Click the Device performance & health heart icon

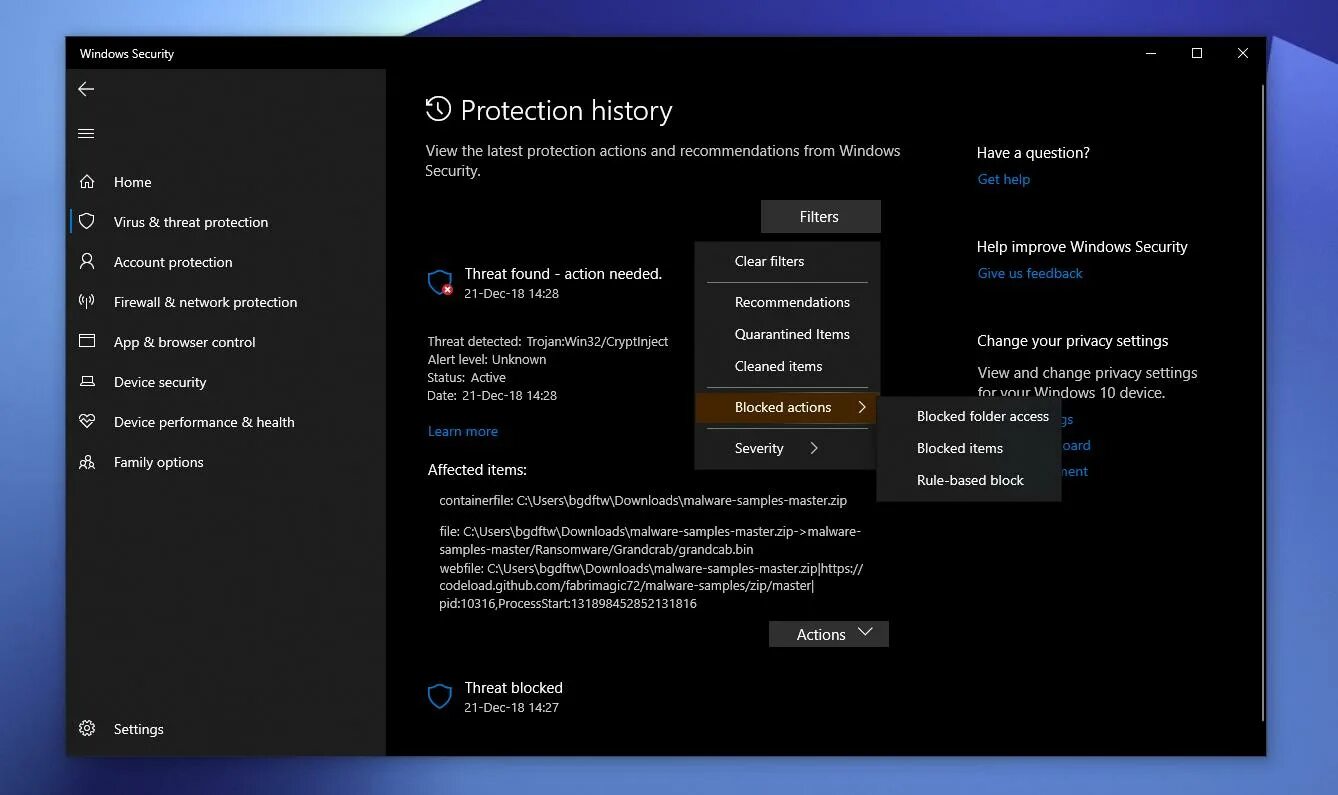(x=87, y=422)
